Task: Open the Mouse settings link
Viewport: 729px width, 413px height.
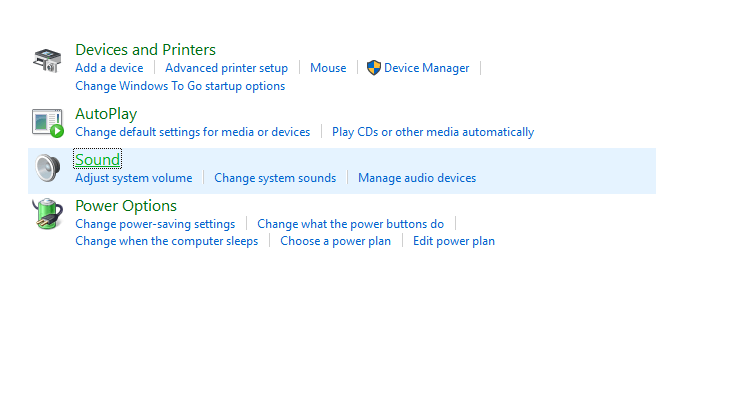Action: (328, 68)
